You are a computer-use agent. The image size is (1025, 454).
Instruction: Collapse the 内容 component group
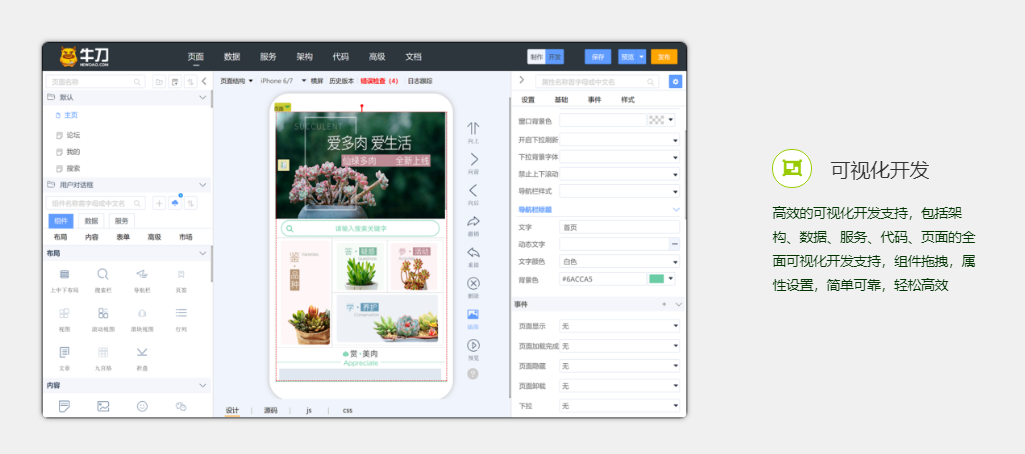[x=203, y=385]
